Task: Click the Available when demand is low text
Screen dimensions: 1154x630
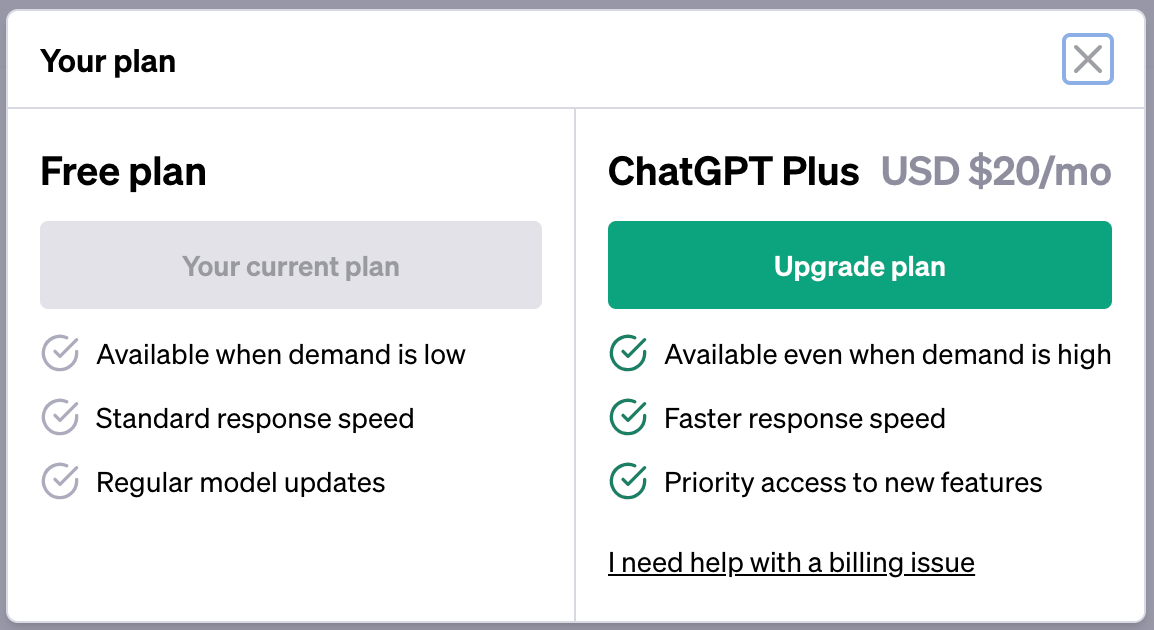Action: tap(281, 355)
